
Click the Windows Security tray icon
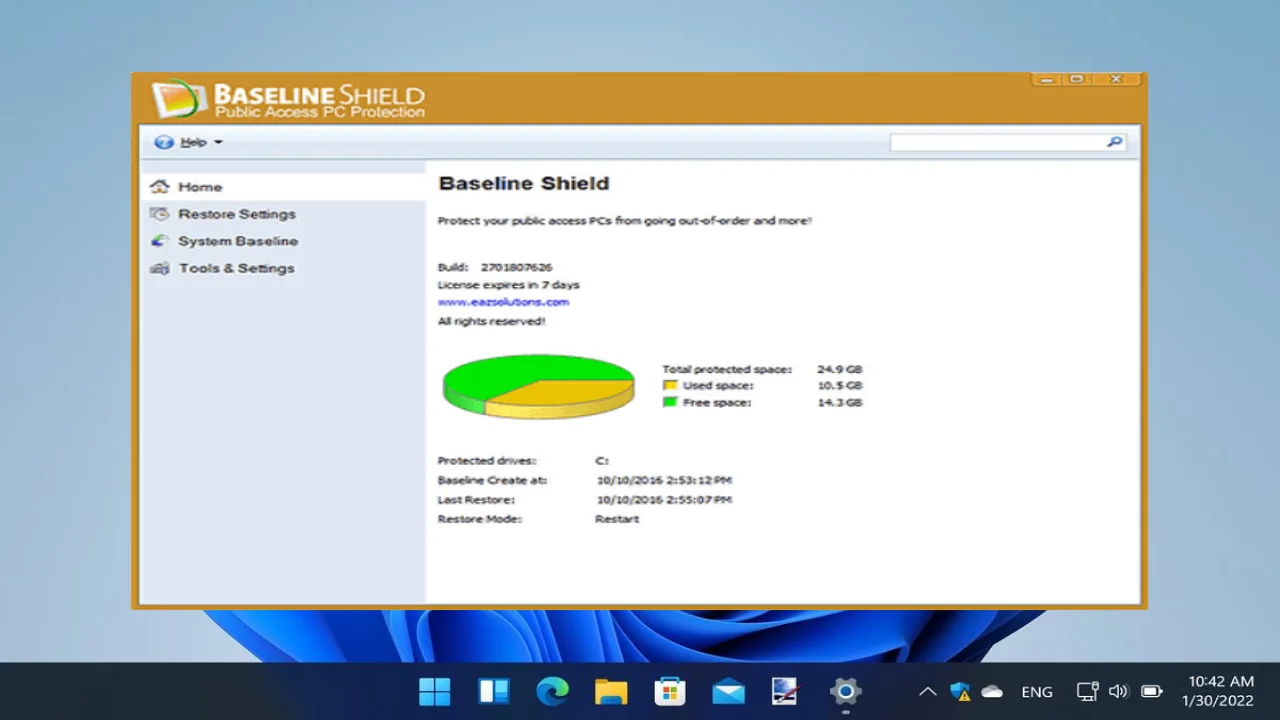pos(960,691)
